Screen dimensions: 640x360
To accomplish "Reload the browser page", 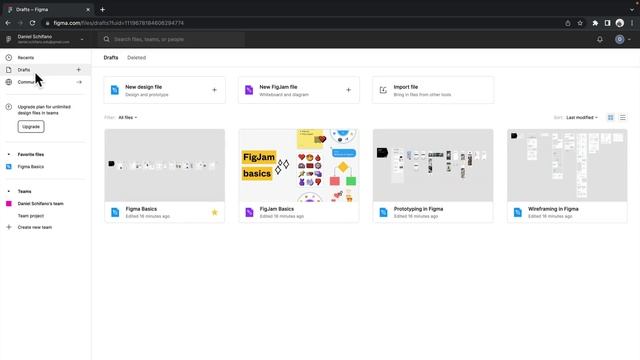I will point(32,23).
